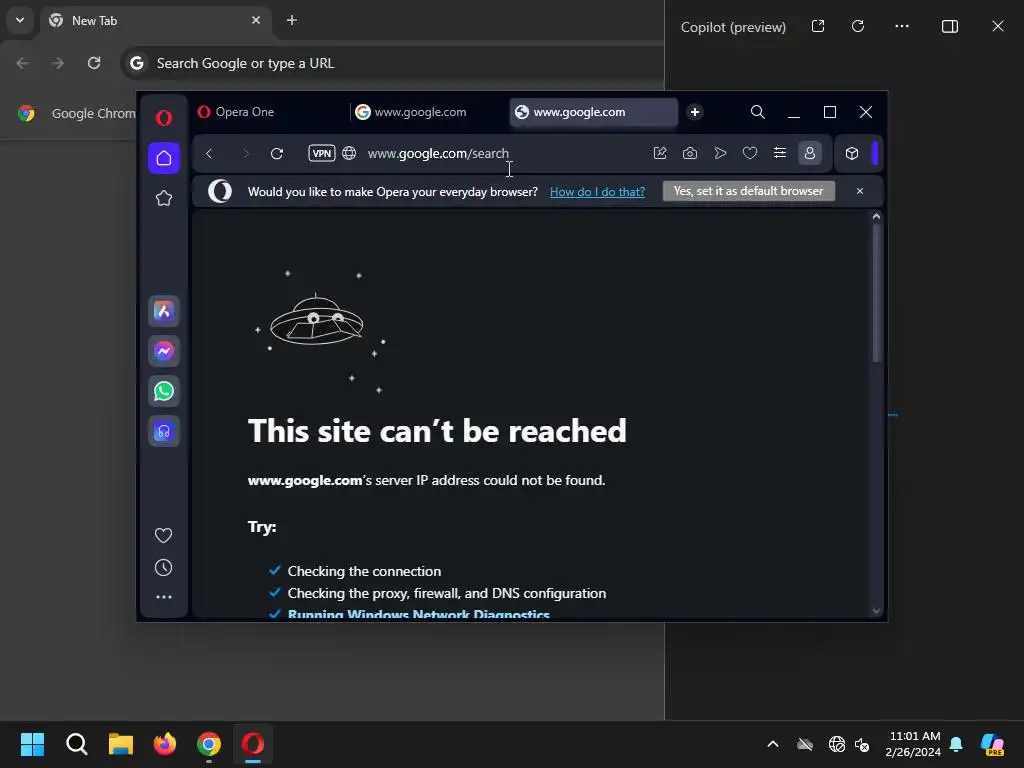This screenshot has width=1024, height=768.
Task: Open Opera easy setup sliders icon
Action: [x=780, y=153]
